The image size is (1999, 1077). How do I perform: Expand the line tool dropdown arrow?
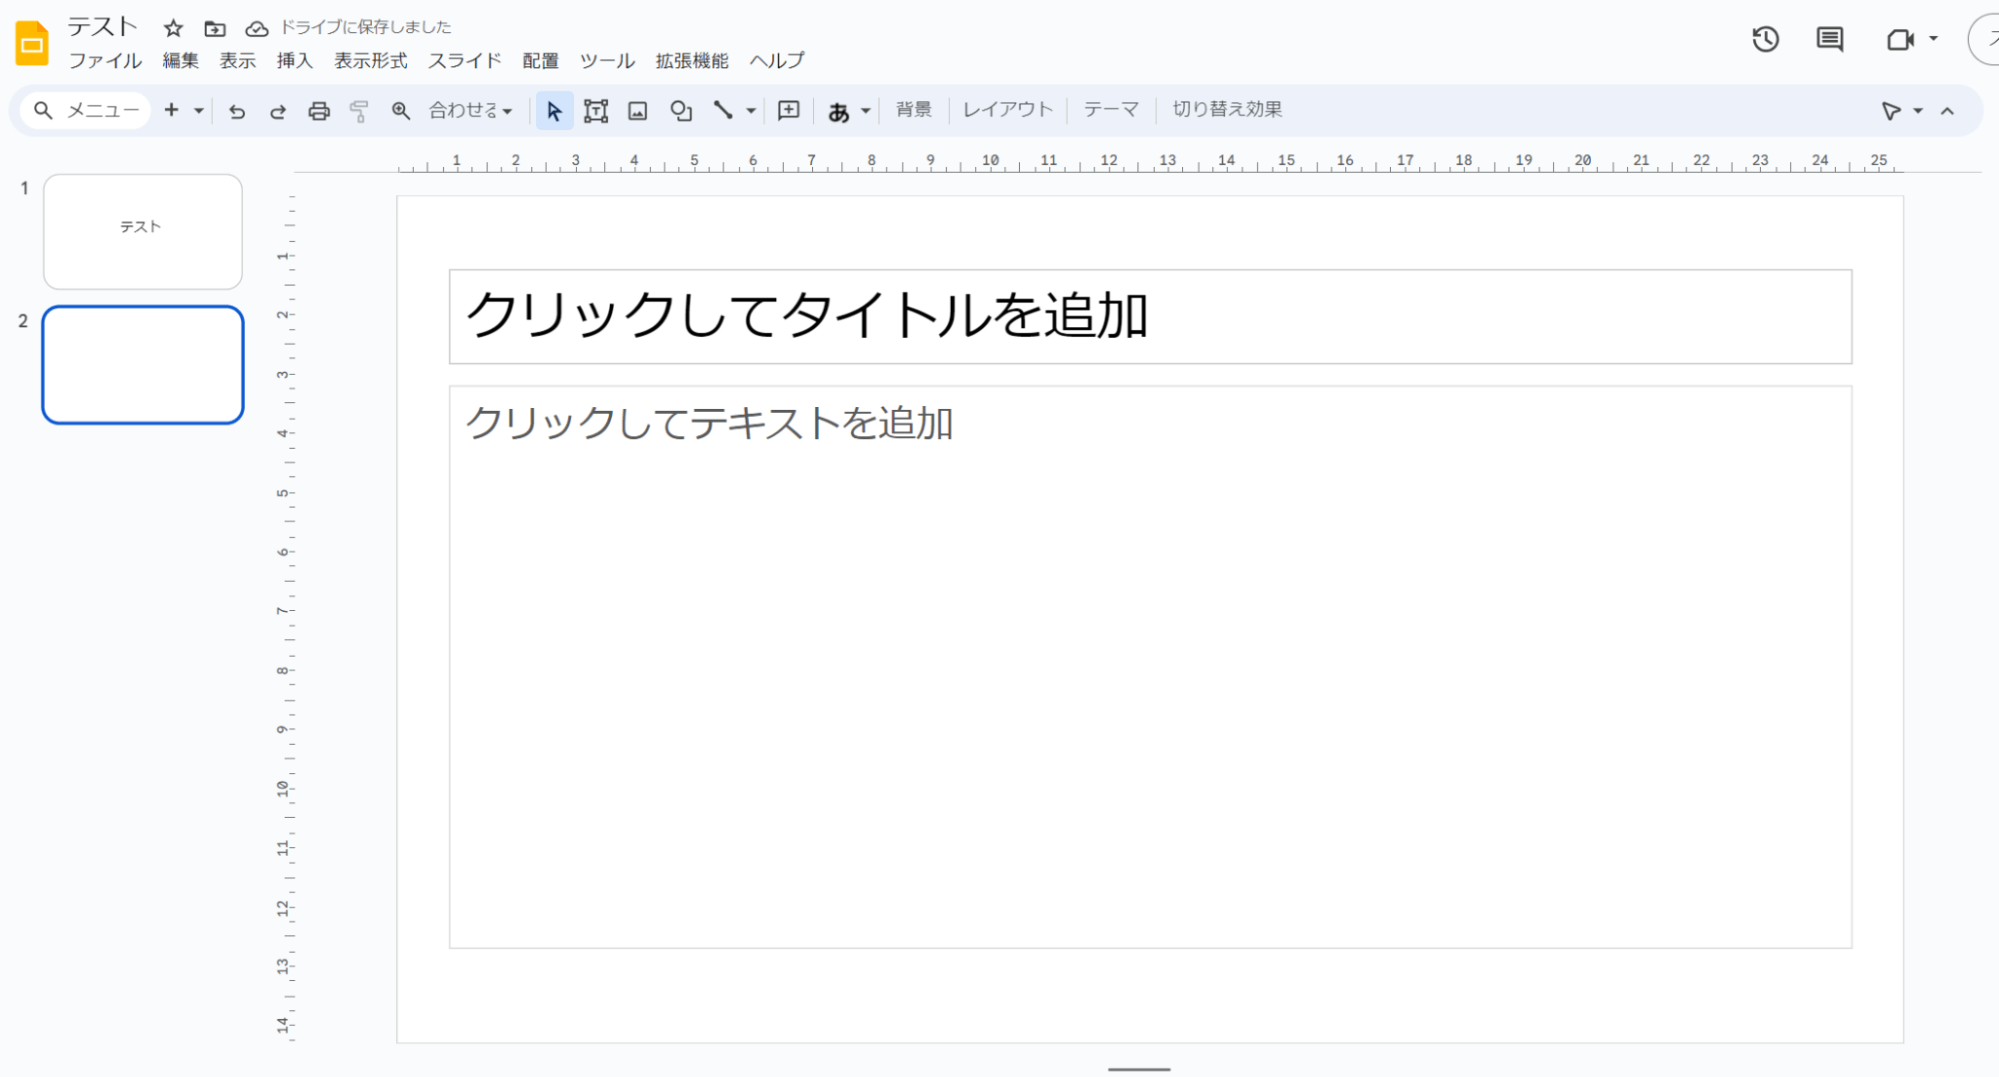(x=751, y=111)
